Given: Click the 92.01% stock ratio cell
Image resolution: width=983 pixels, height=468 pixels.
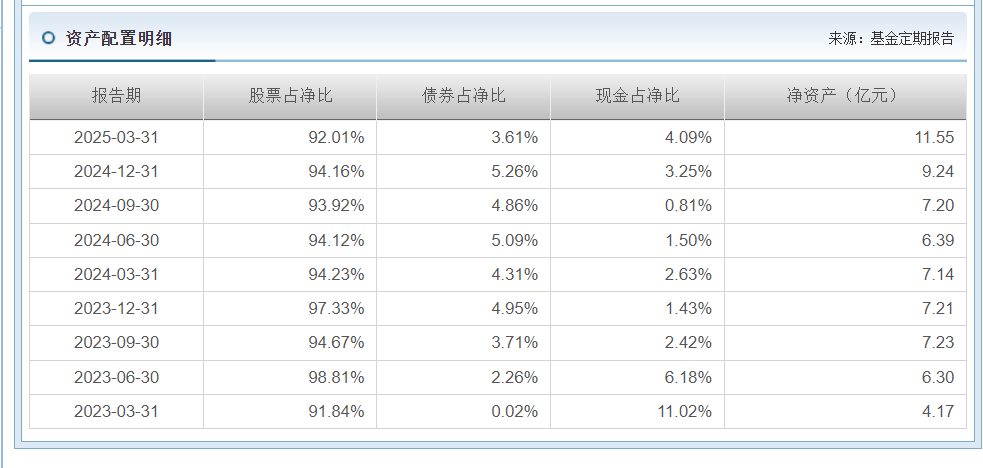Looking at the screenshot, I should tap(336, 137).
